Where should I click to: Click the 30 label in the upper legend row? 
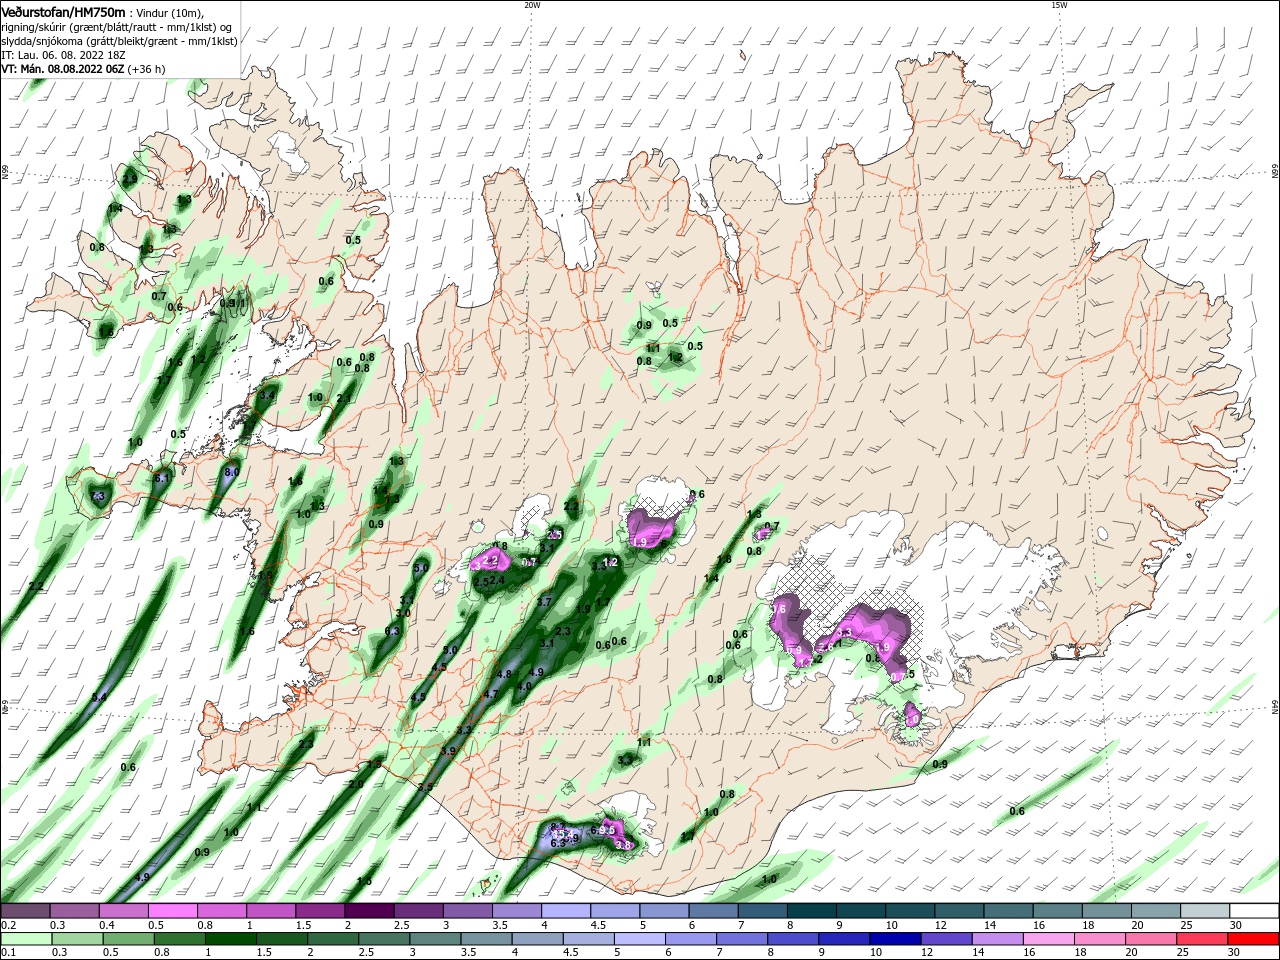(1235, 925)
